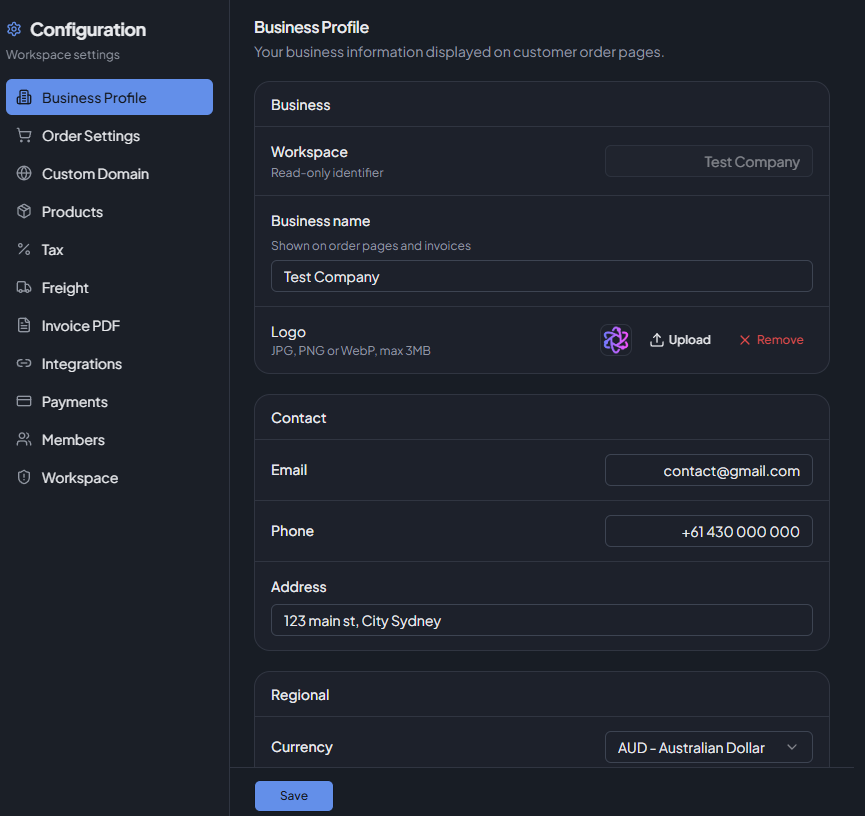Navigate to Products
Screen dimensions: 865x816
pos(109,211)
